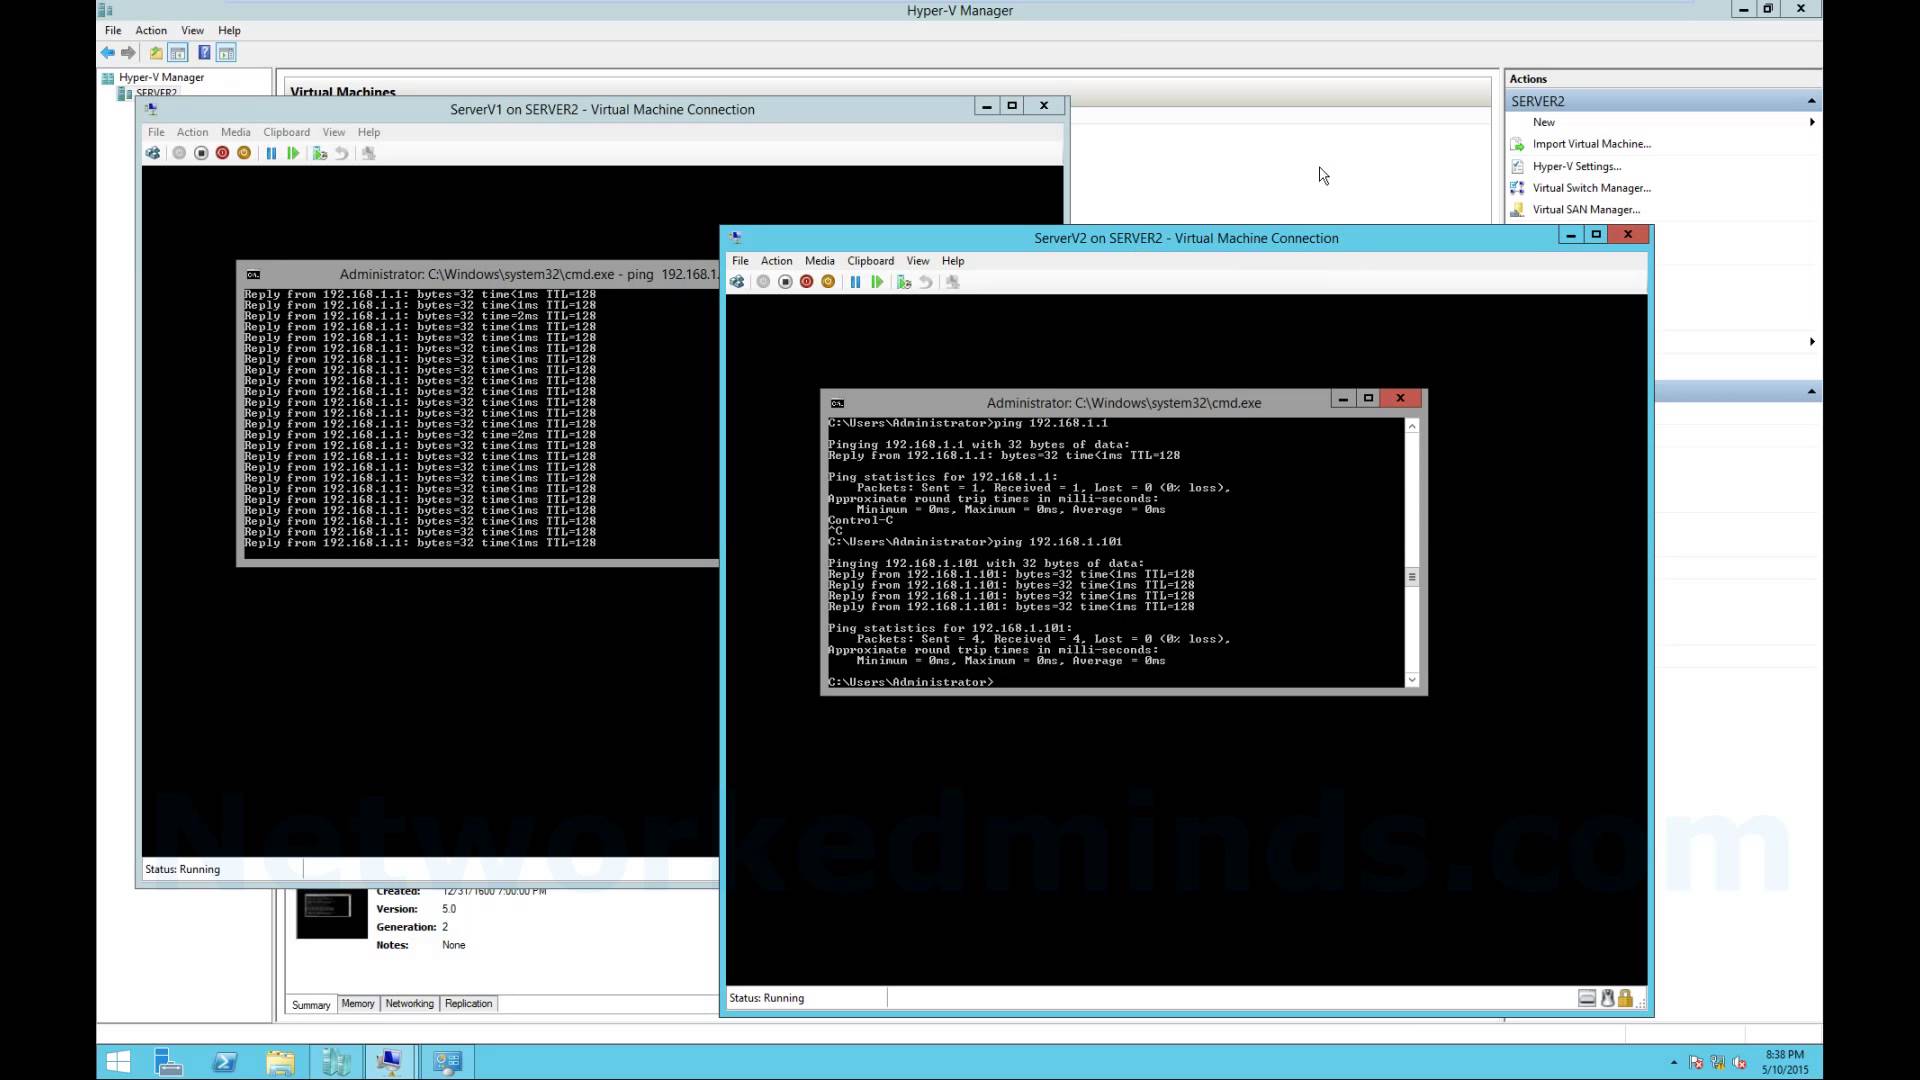Click Back arrow in Hyper-V Manager toolbar
The width and height of the screenshot is (1920, 1080).
pyautogui.click(x=108, y=53)
